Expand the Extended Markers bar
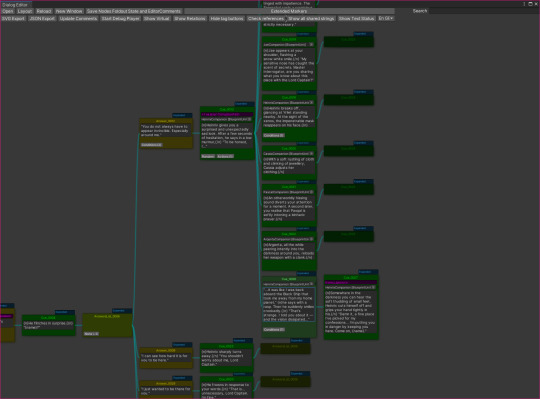This screenshot has width=540, height=399. 289,11
